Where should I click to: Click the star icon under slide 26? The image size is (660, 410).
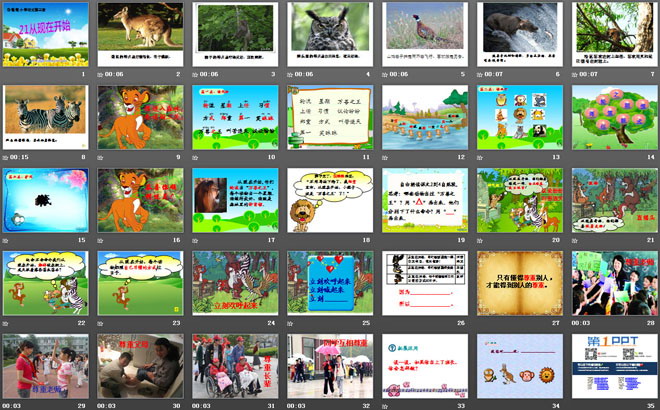pos(386,323)
